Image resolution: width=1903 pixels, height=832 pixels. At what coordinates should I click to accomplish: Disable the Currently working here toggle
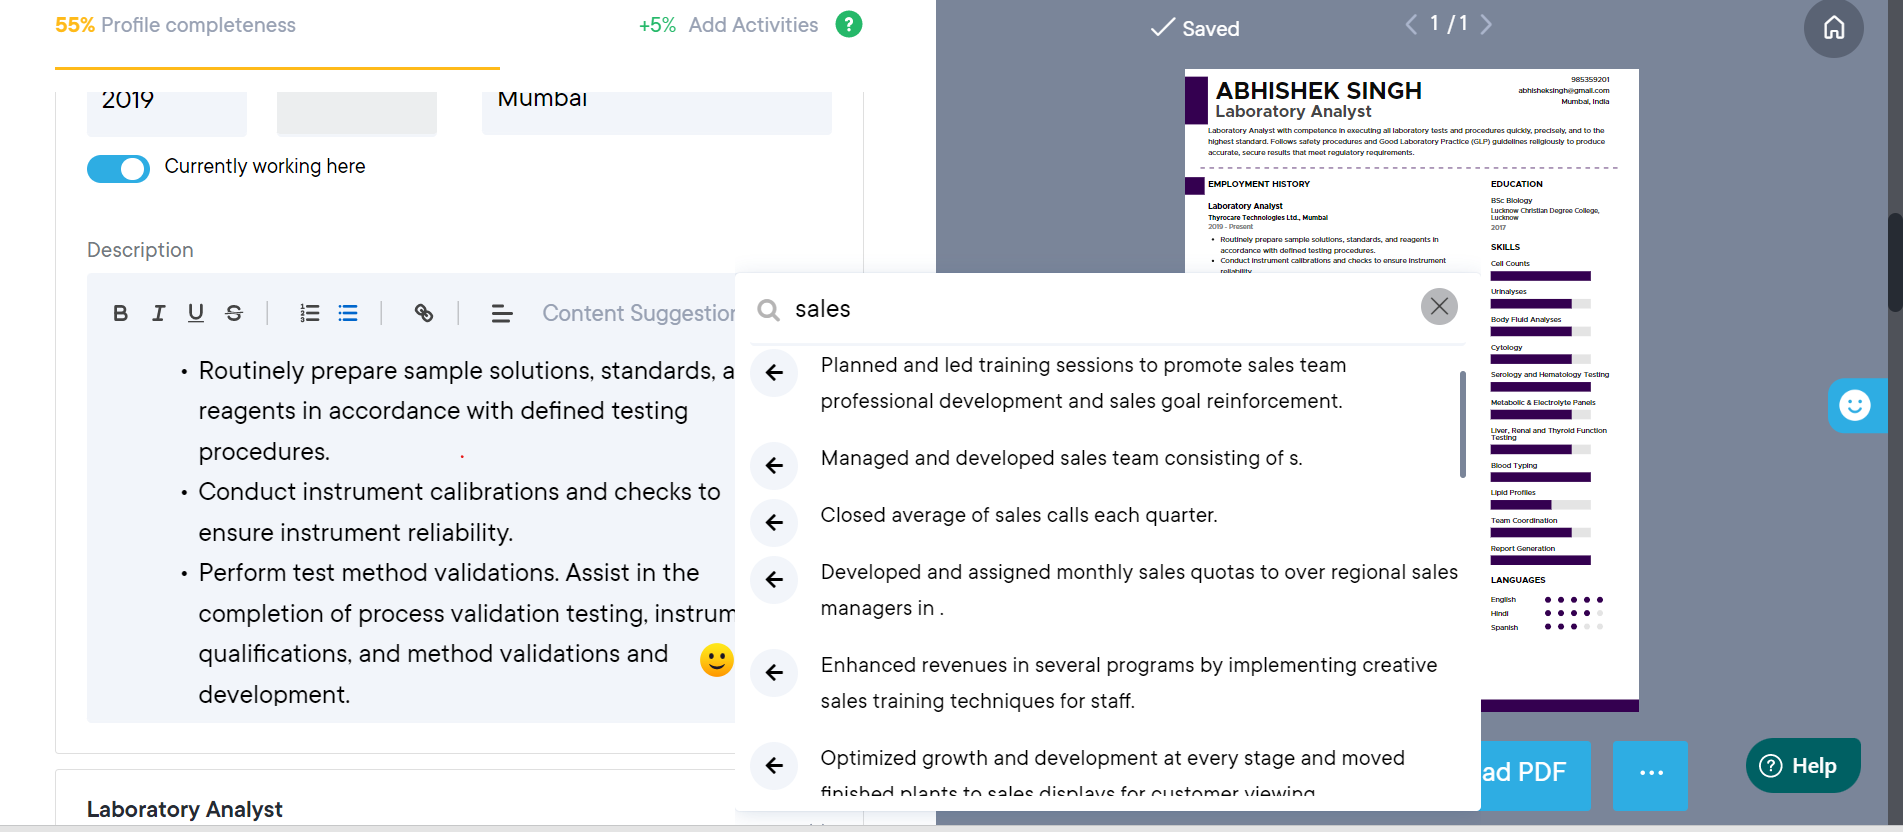click(118, 168)
